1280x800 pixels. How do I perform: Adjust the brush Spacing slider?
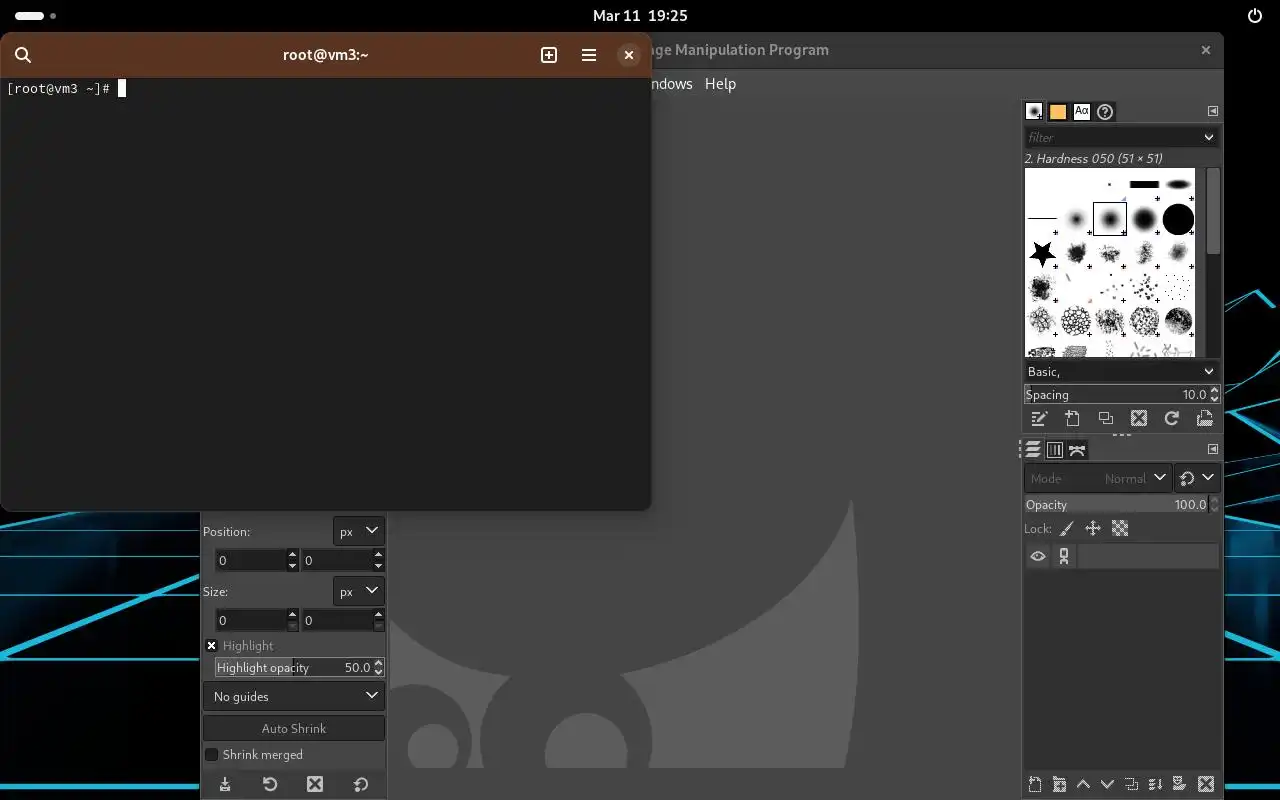click(x=1116, y=394)
